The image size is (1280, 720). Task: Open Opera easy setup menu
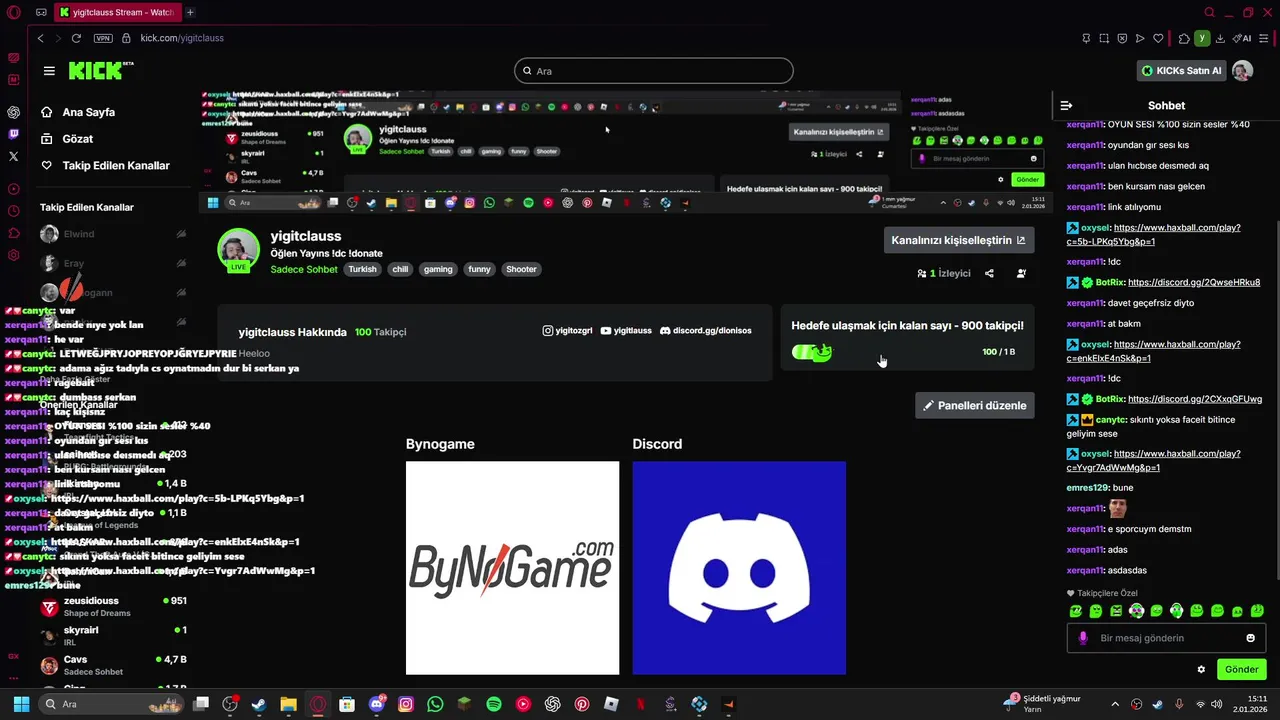coord(1263,38)
